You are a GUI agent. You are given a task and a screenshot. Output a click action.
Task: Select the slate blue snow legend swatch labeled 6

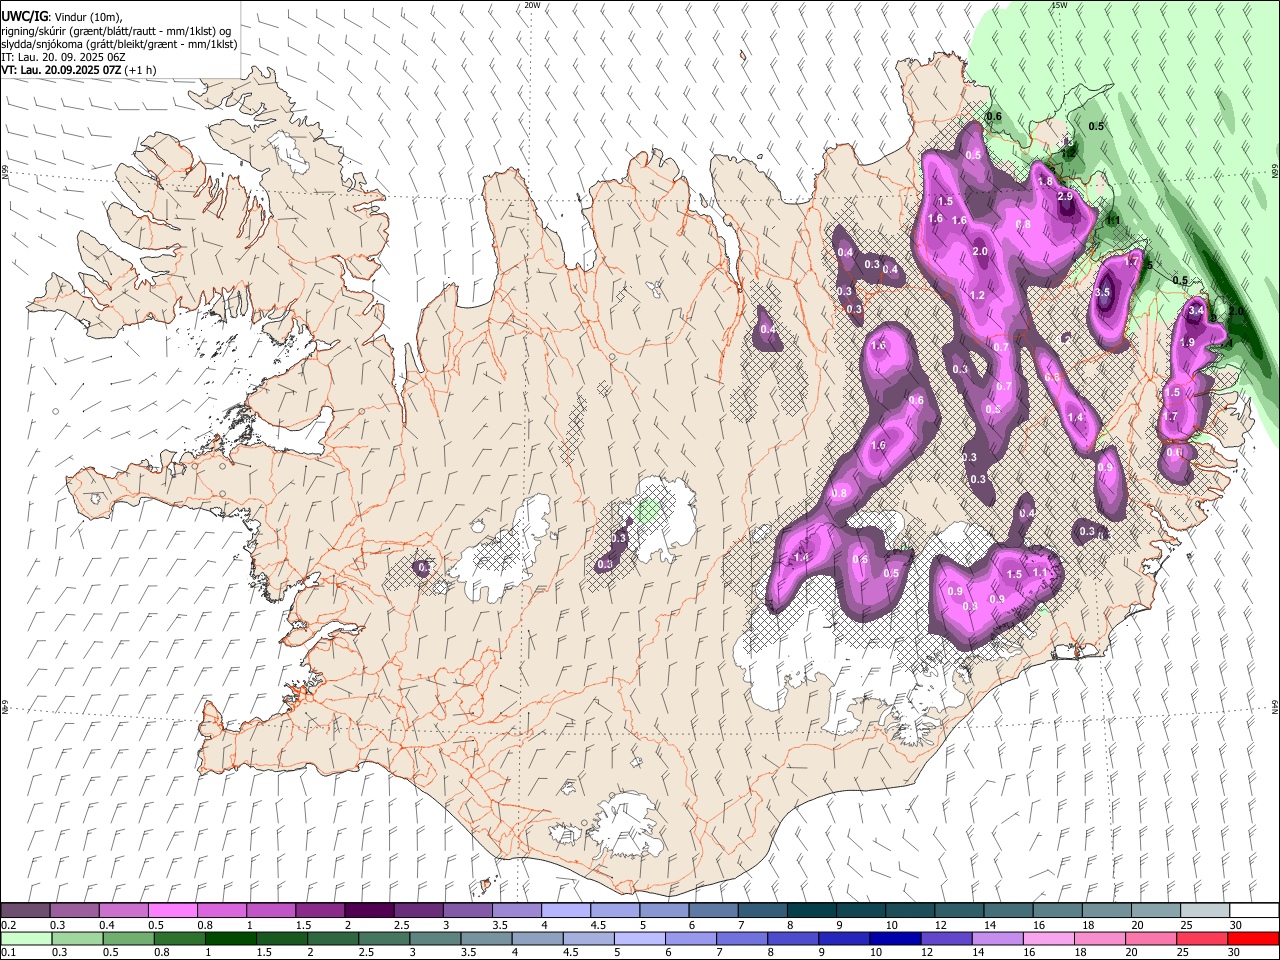point(714,911)
